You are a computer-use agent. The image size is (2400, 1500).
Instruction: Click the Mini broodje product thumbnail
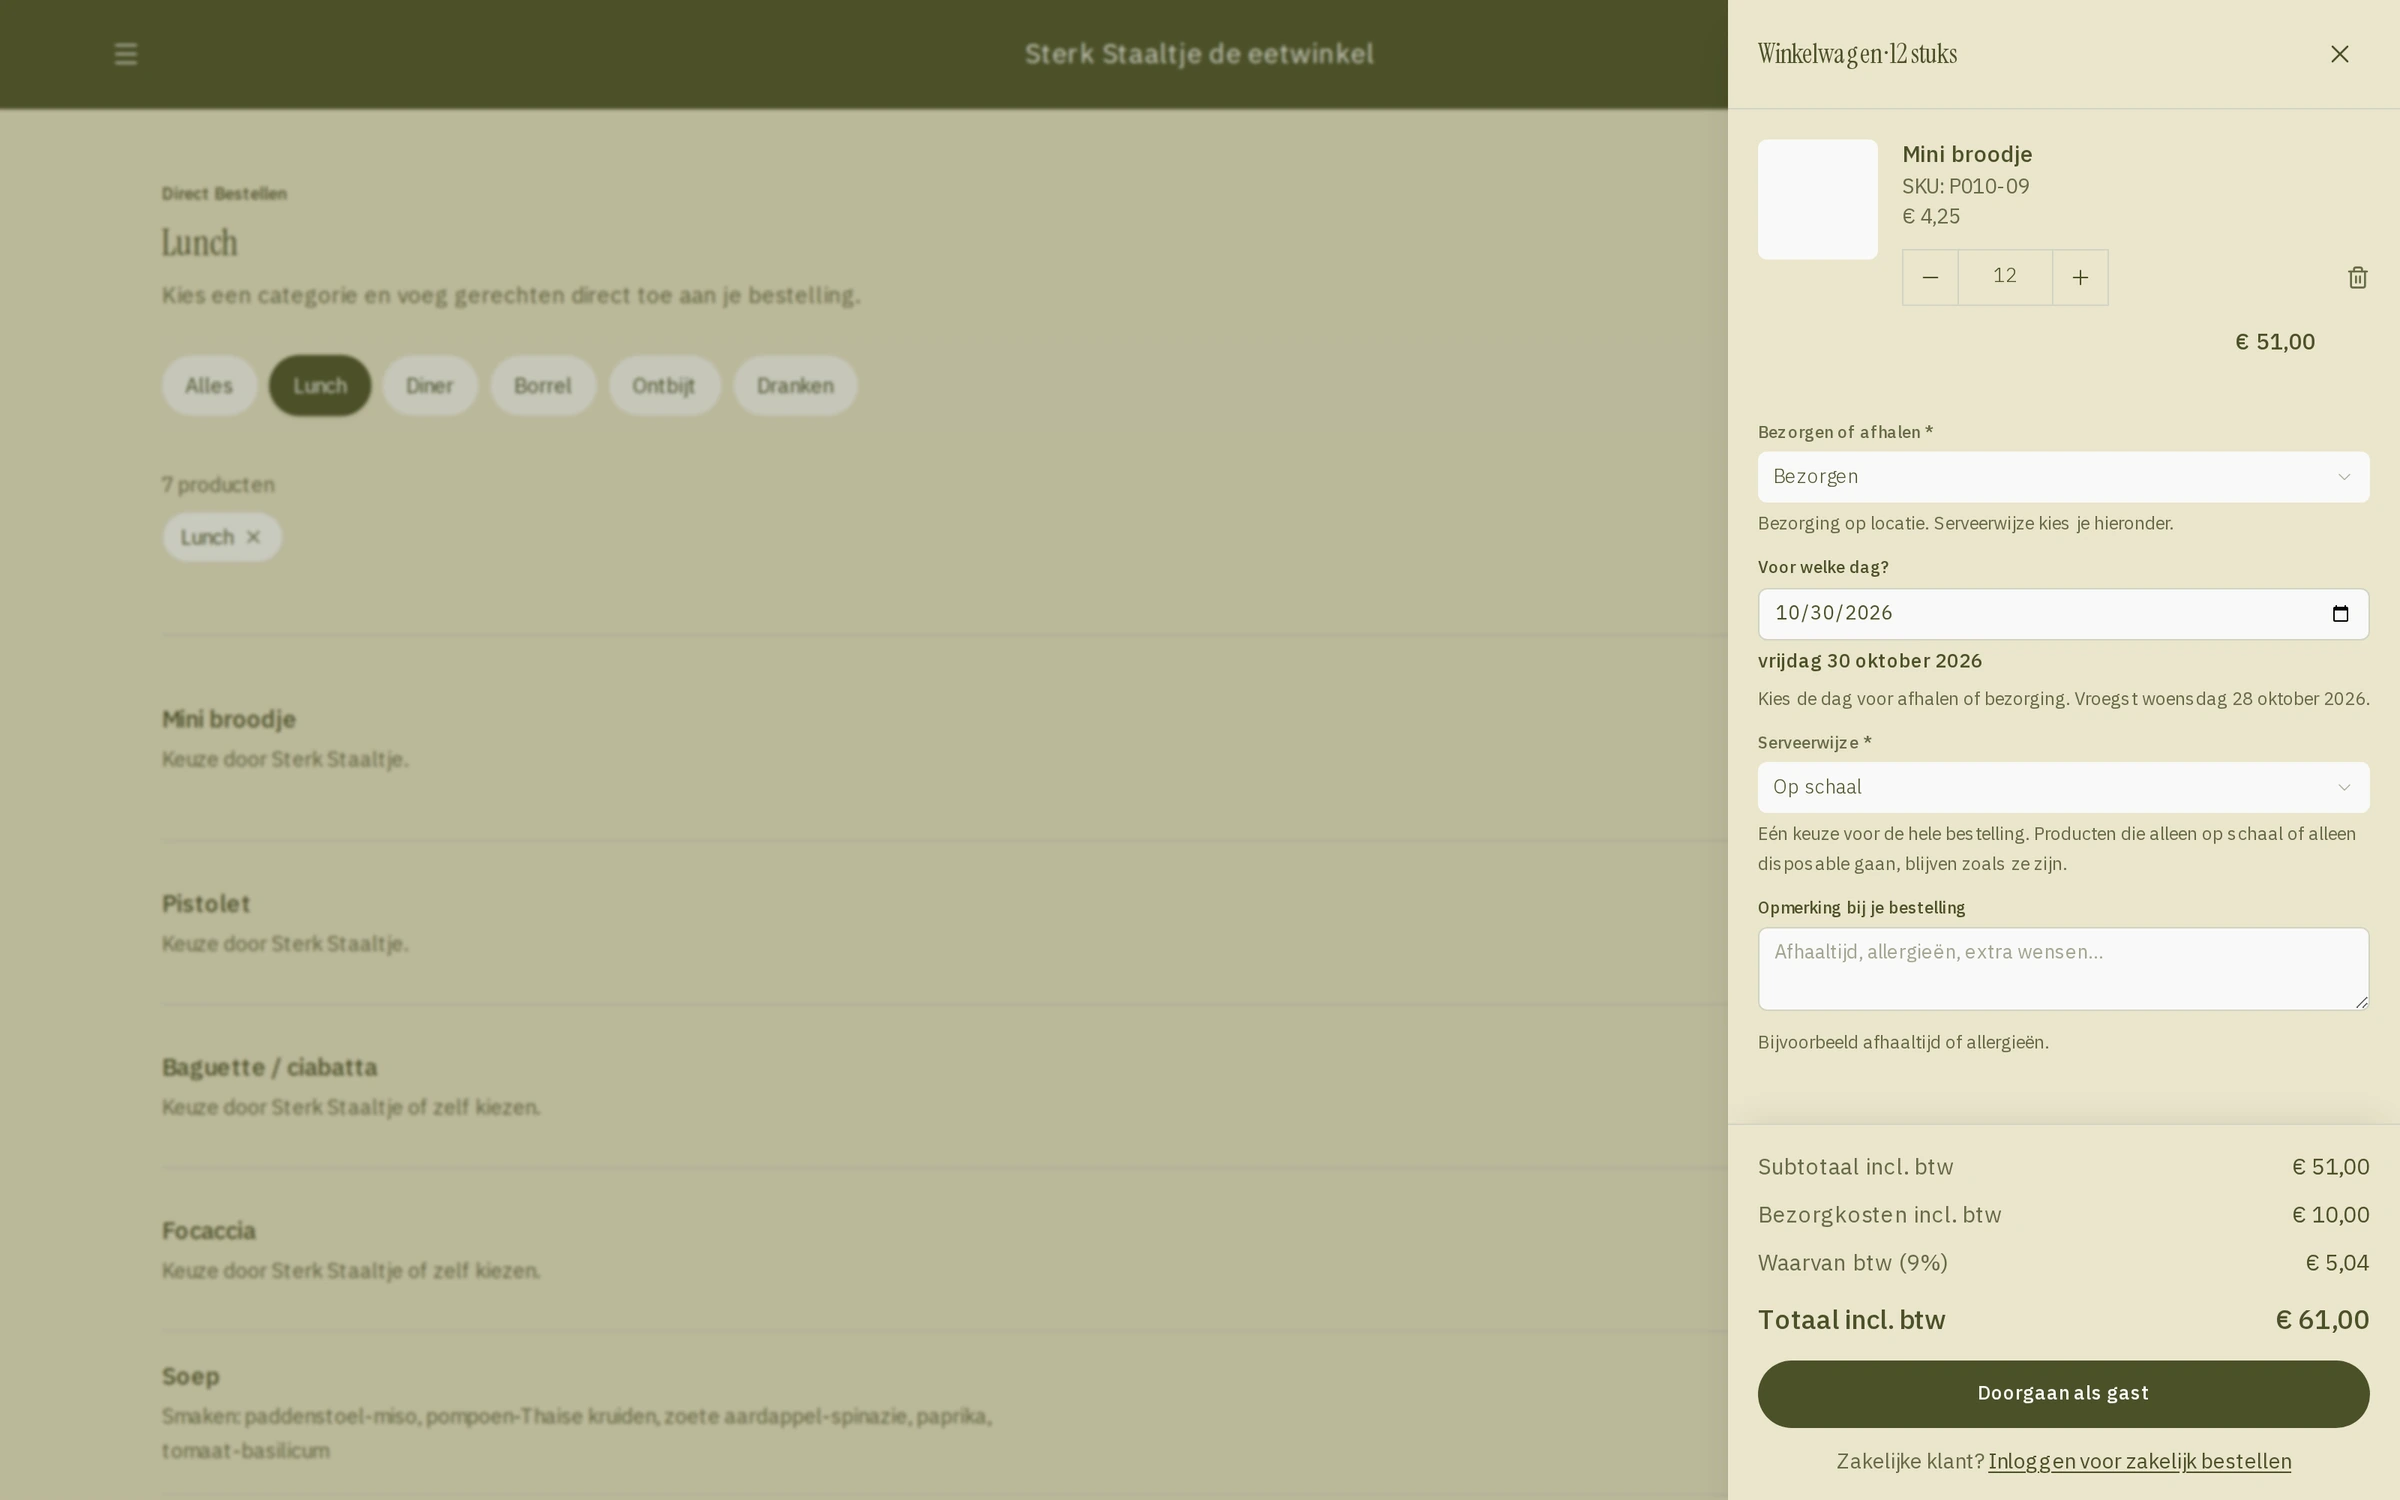[x=1817, y=199]
